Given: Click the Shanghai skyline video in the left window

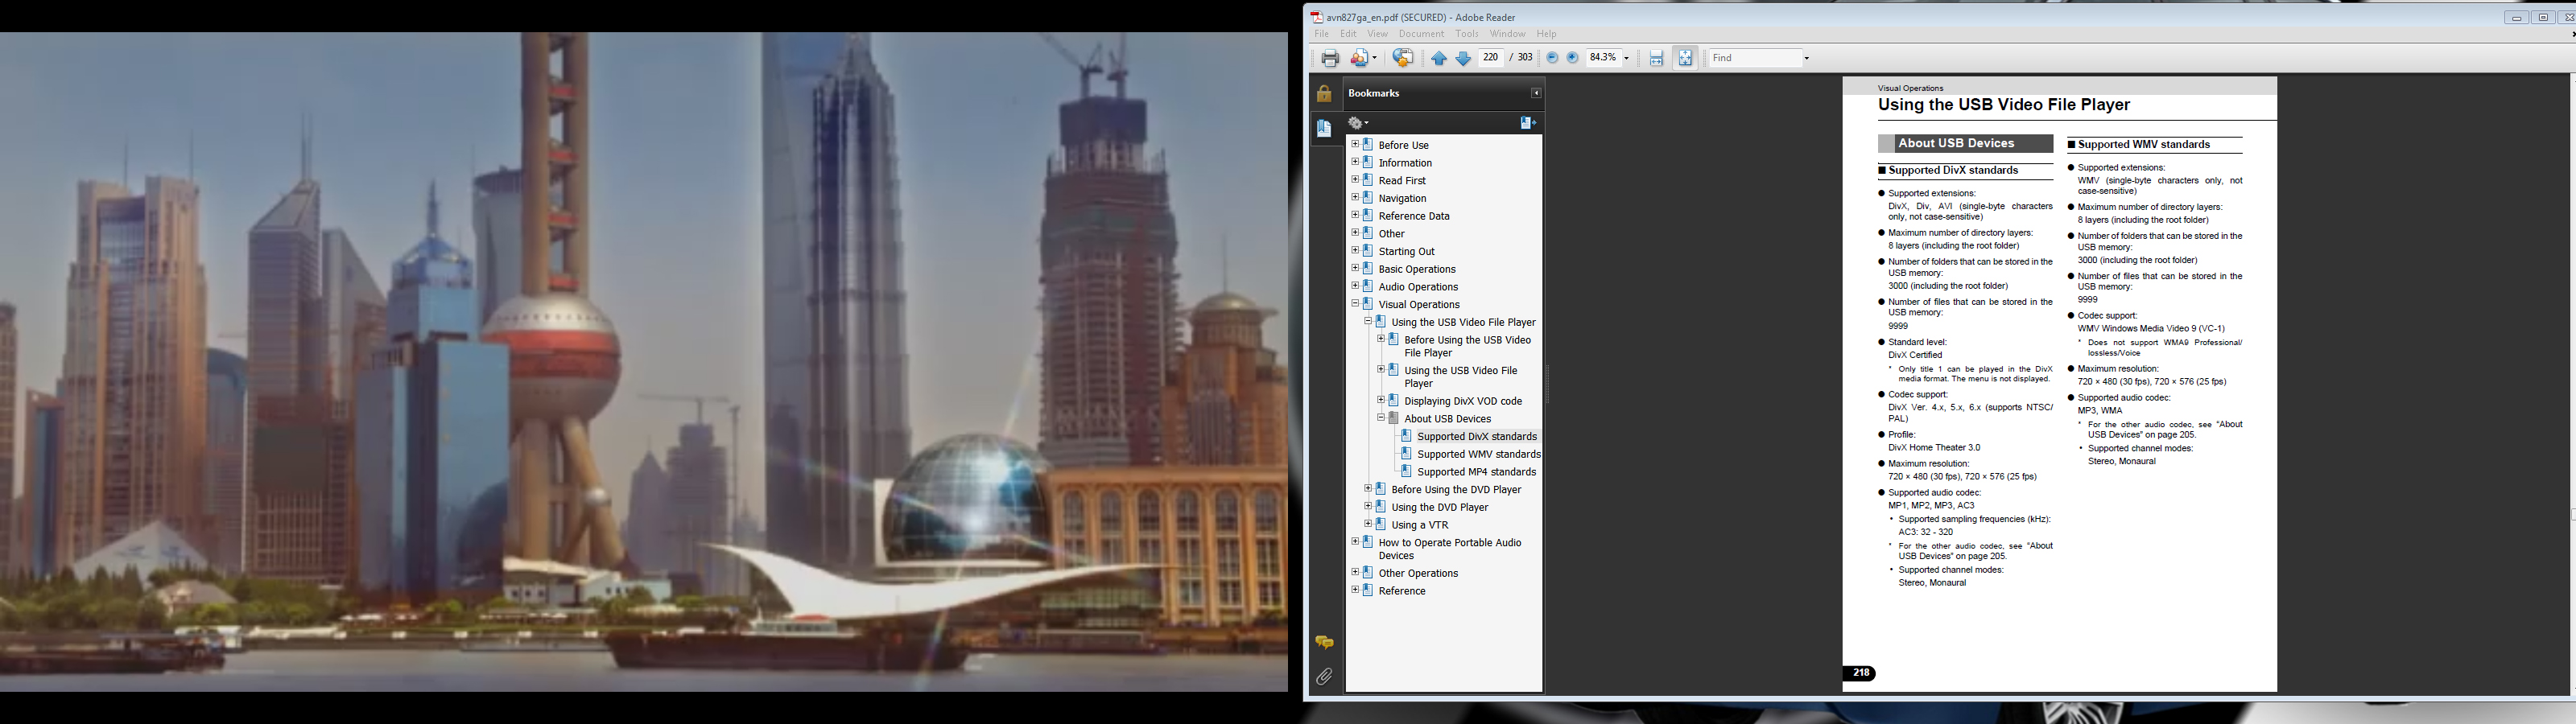Looking at the screenshot, I should click(x=644, y=362).
